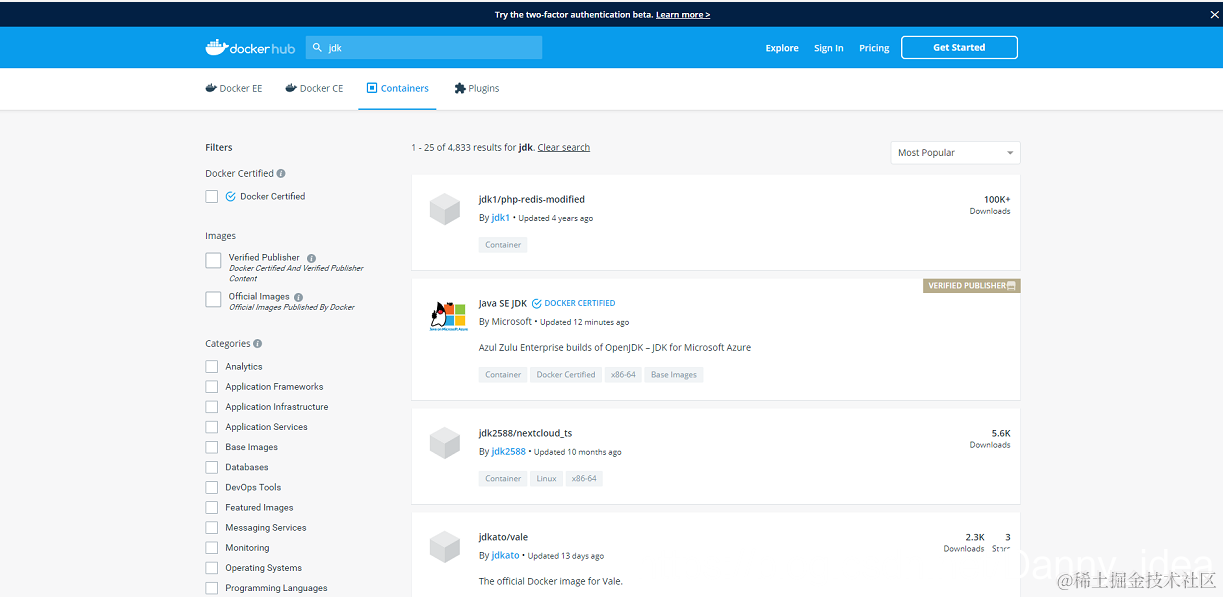
Task: Click the Clear search link
Action: [564, 148]
